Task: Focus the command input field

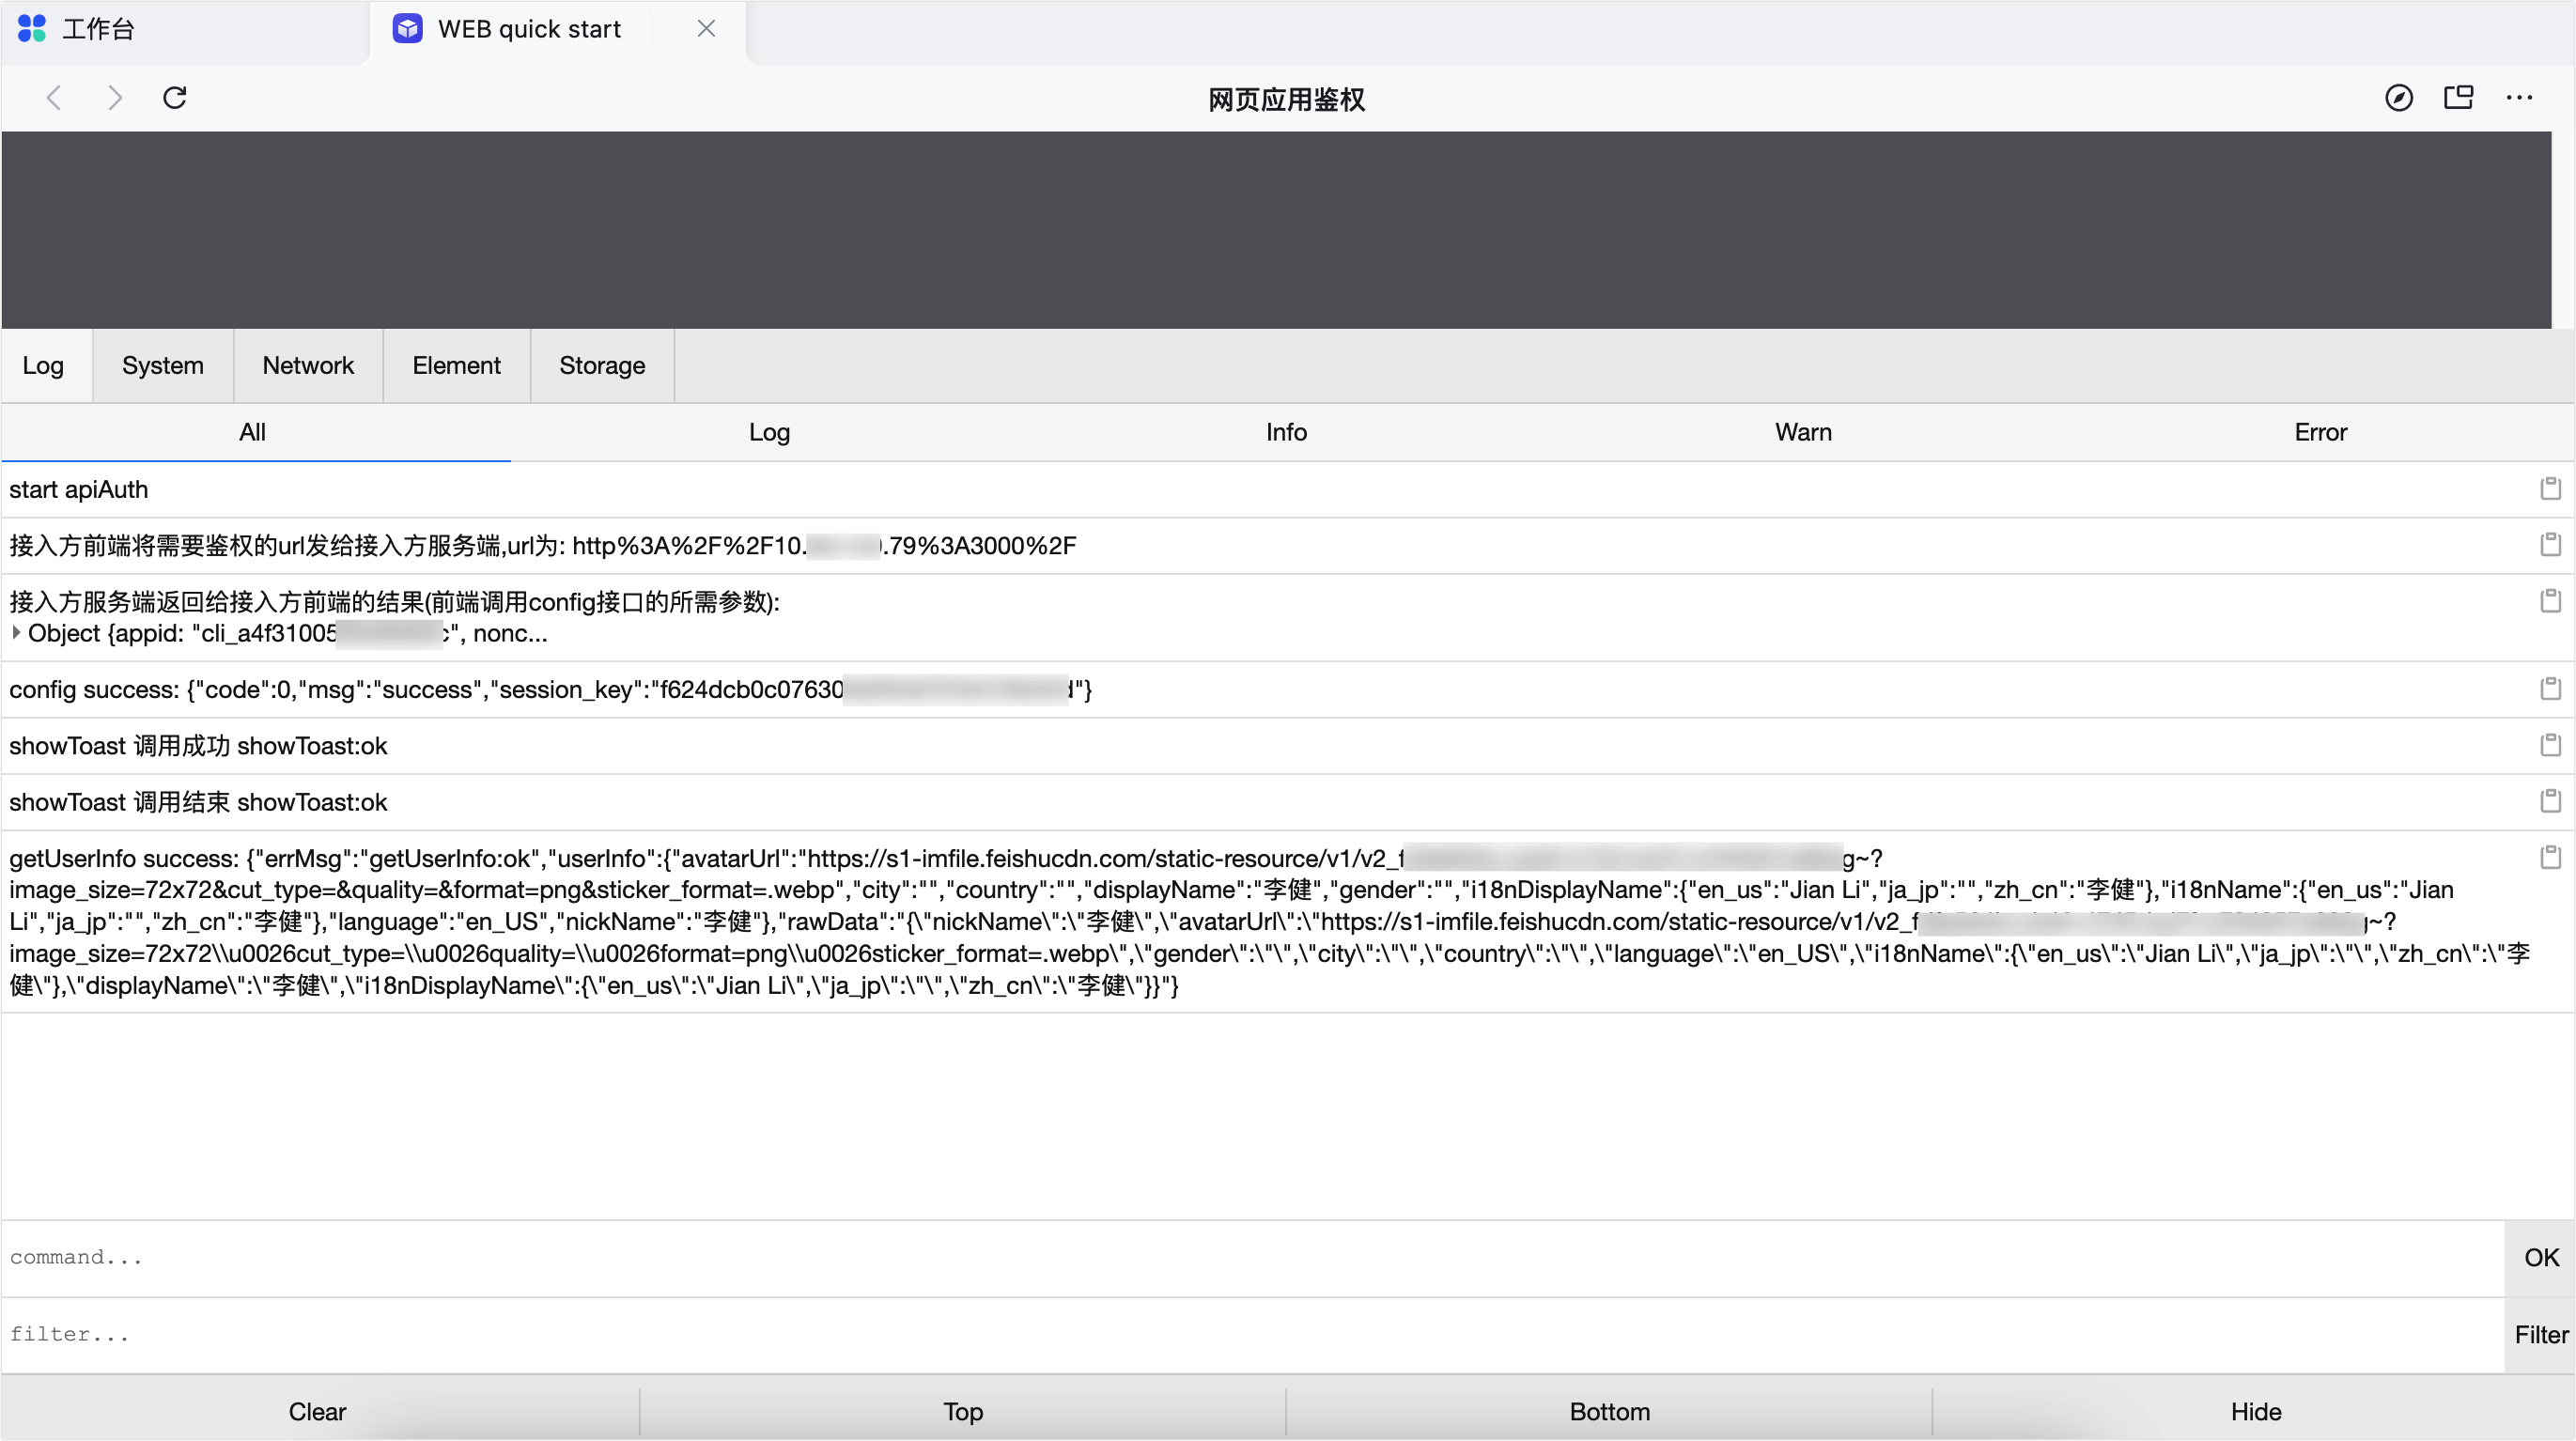Action: (1250, 1258)
